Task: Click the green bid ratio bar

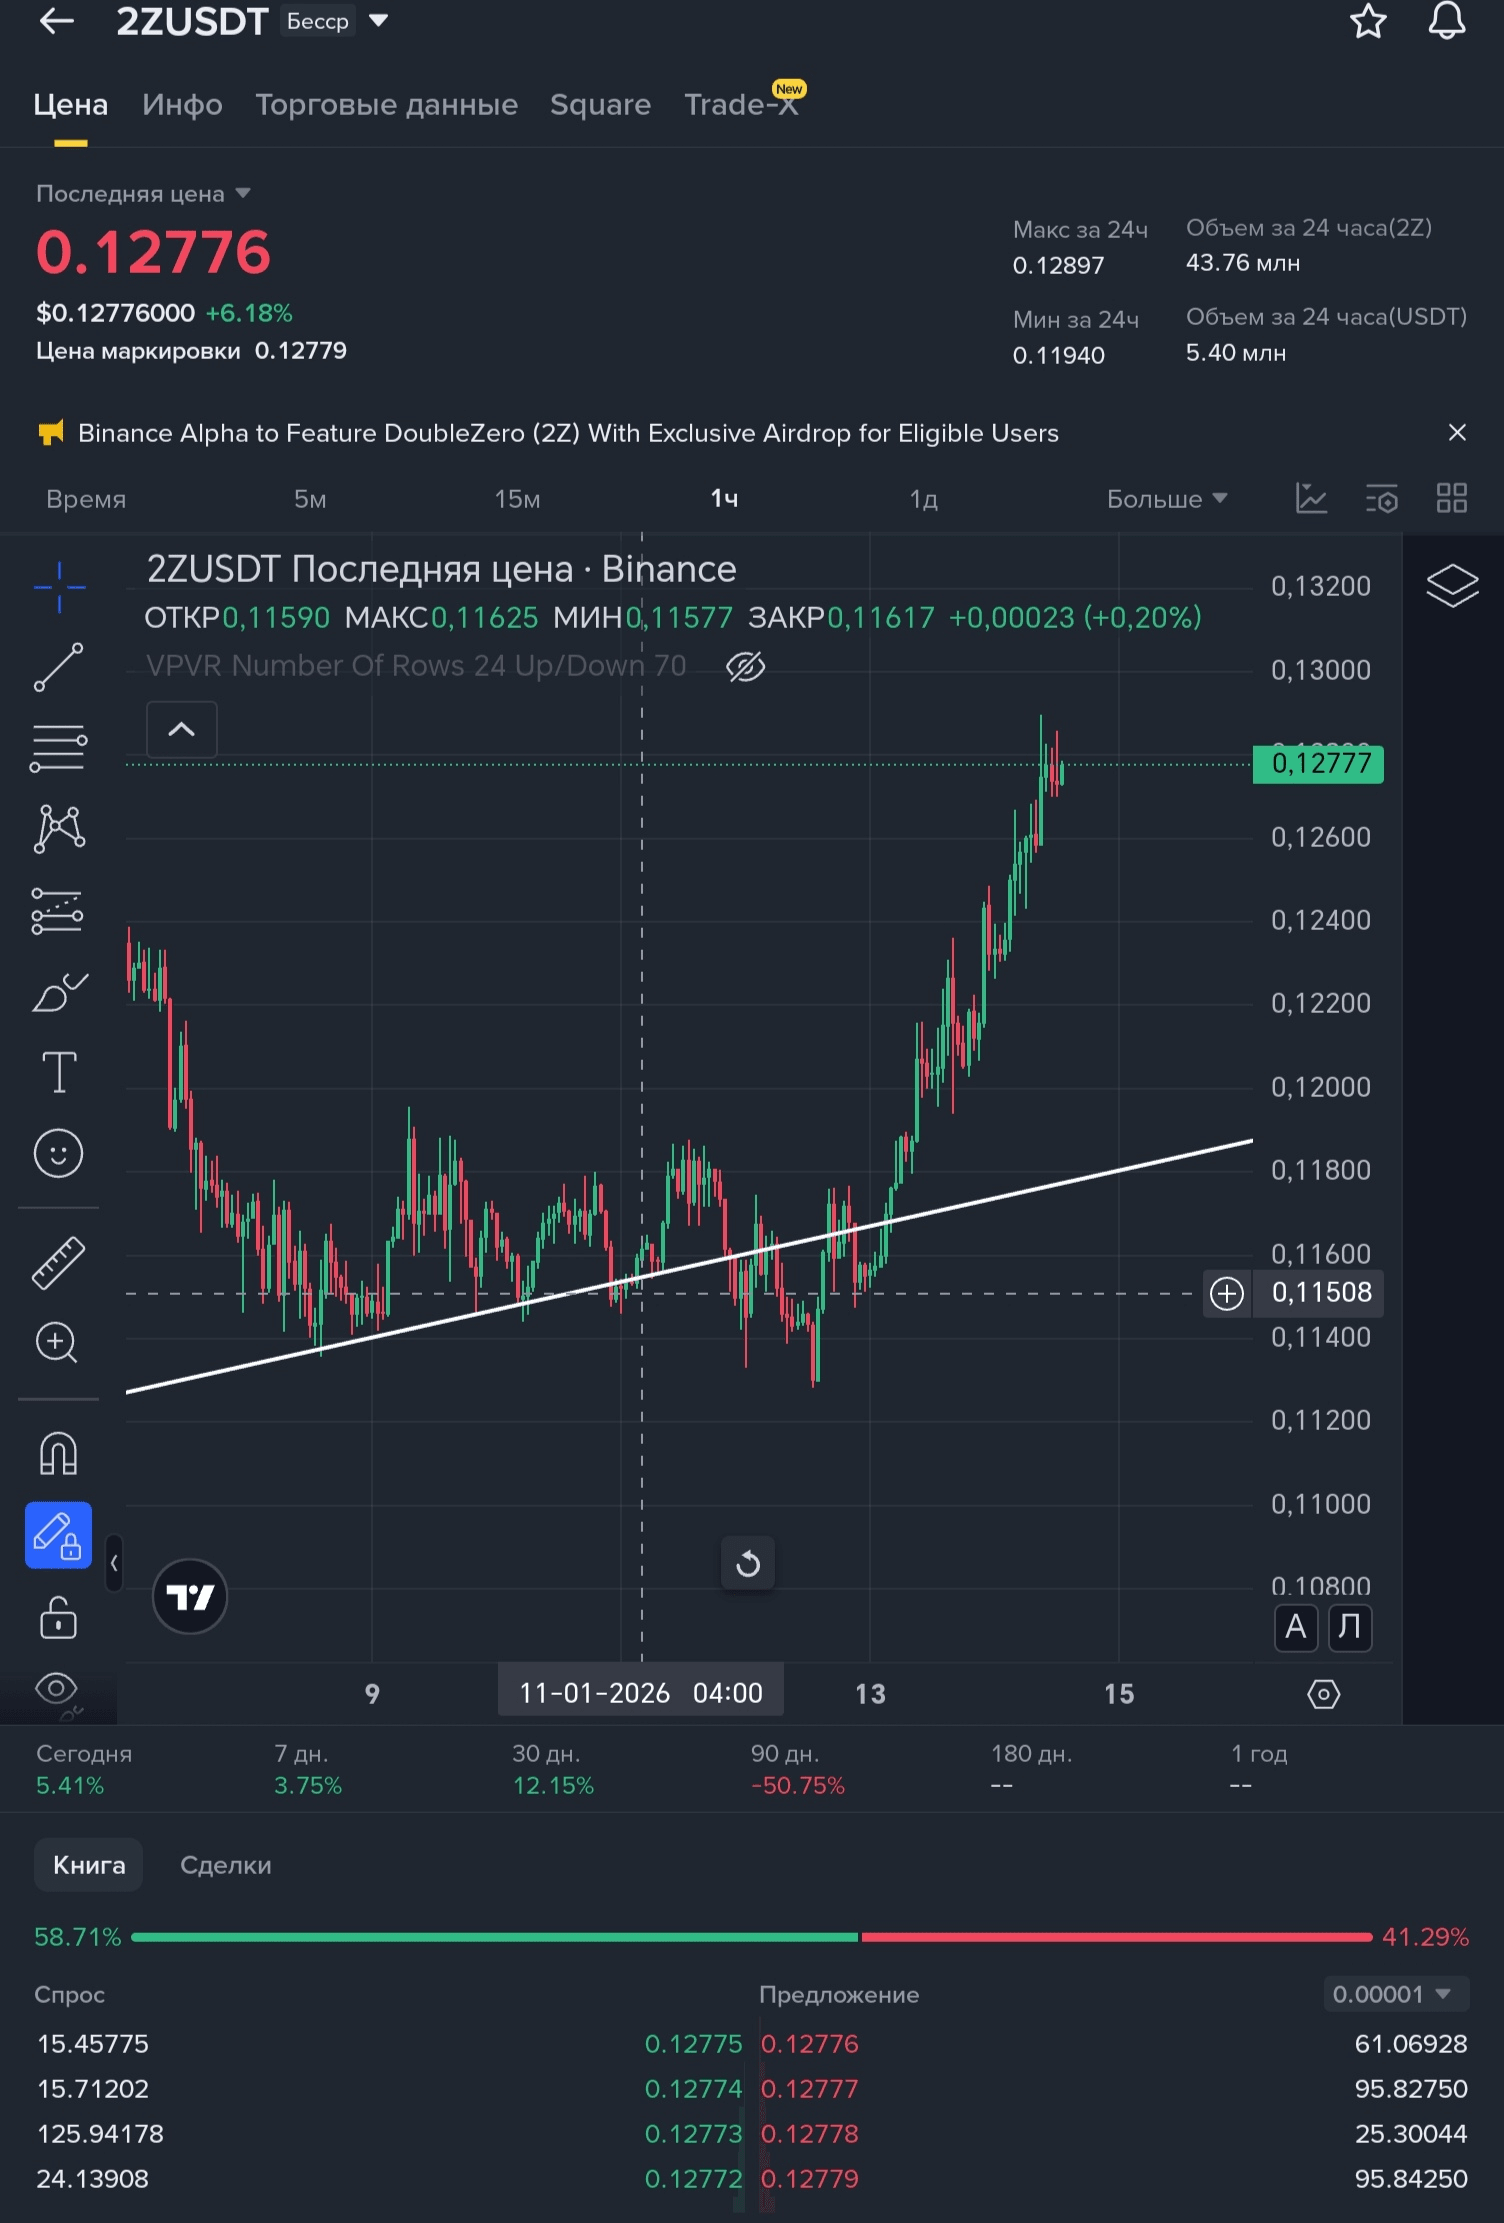Action: coord(494,1937)
